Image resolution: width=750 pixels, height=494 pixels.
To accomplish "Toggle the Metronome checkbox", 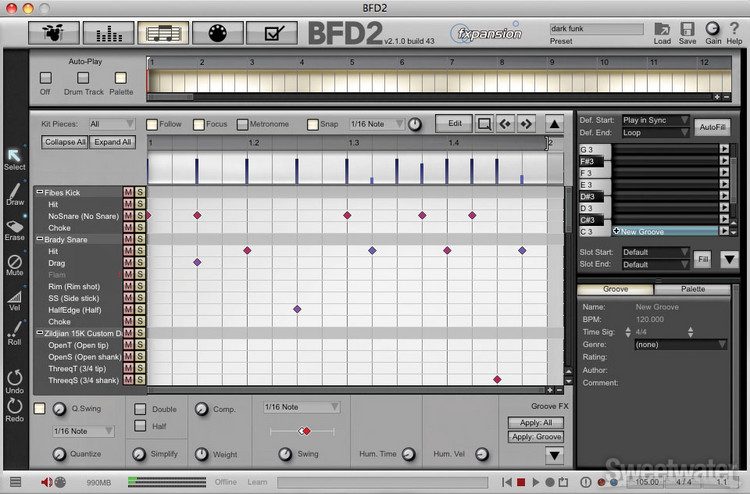I will 243,124.
